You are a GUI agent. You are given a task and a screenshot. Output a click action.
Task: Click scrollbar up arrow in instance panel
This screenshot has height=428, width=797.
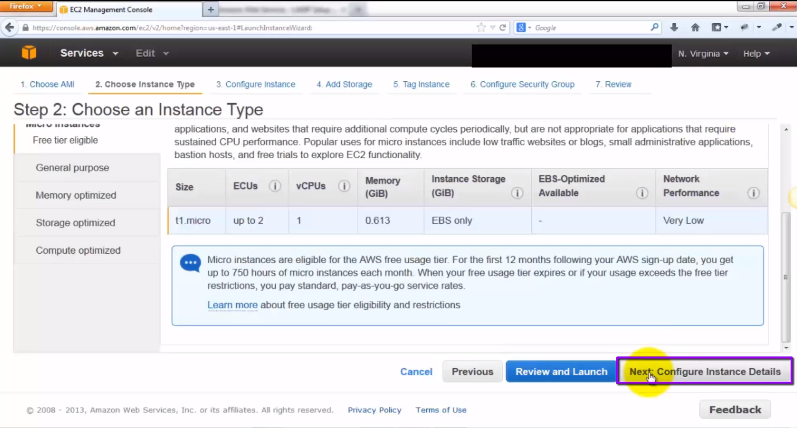coord(786,130)
